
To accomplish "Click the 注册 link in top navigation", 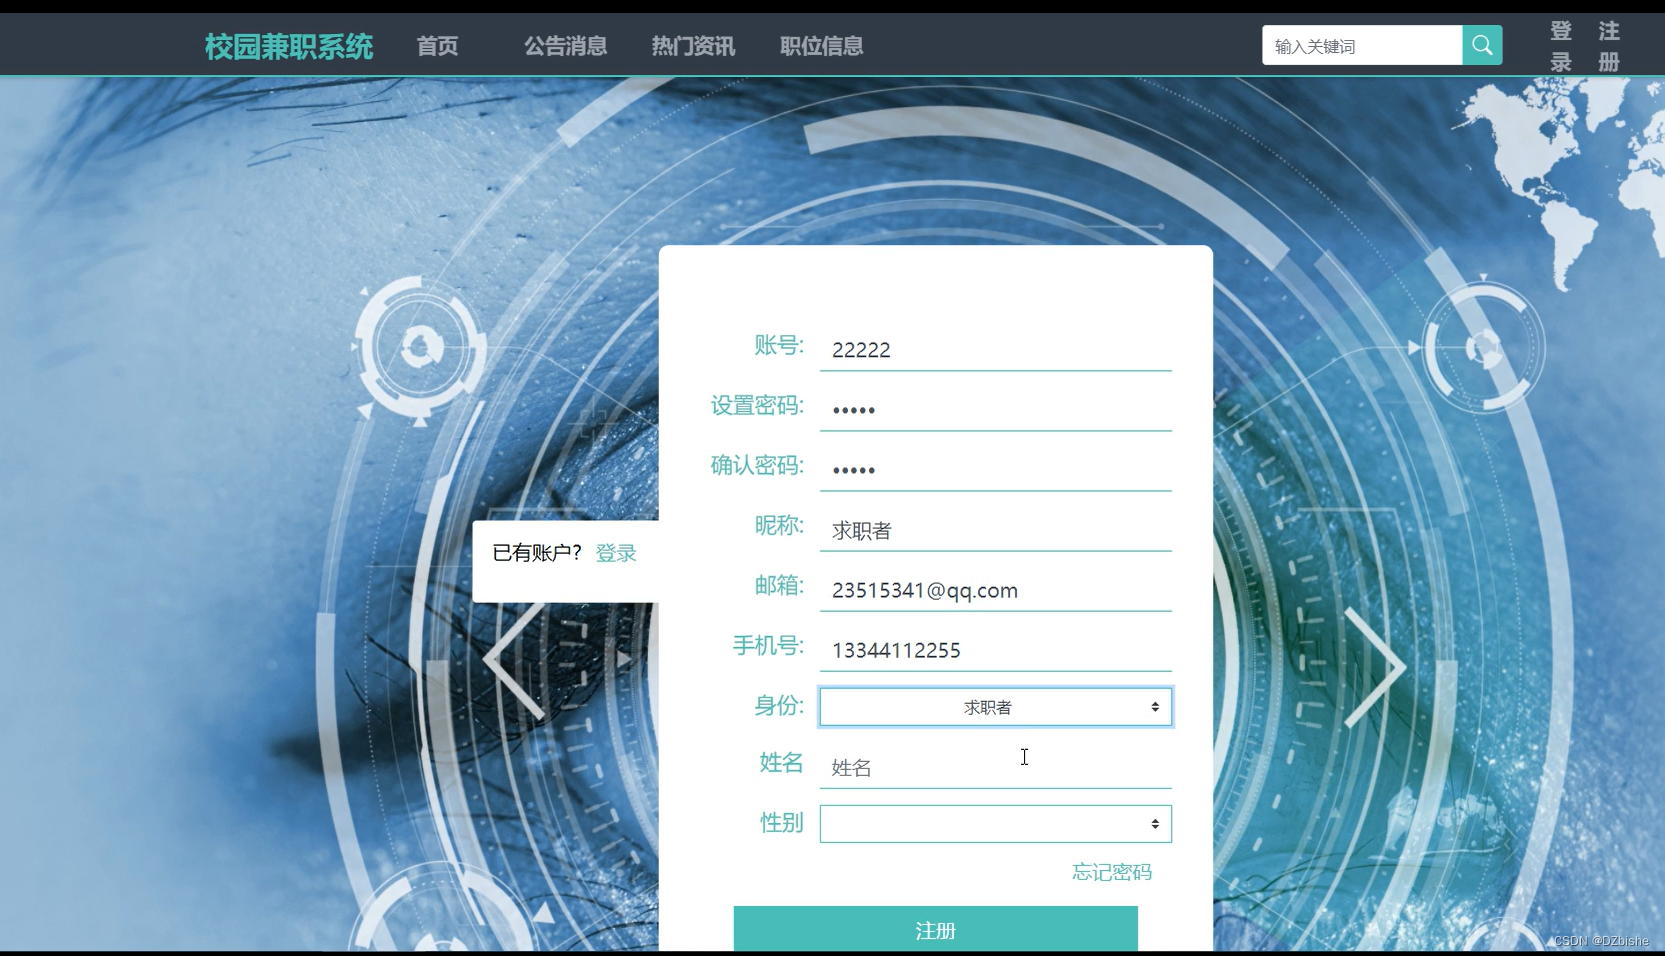I will coord(1609,46).
